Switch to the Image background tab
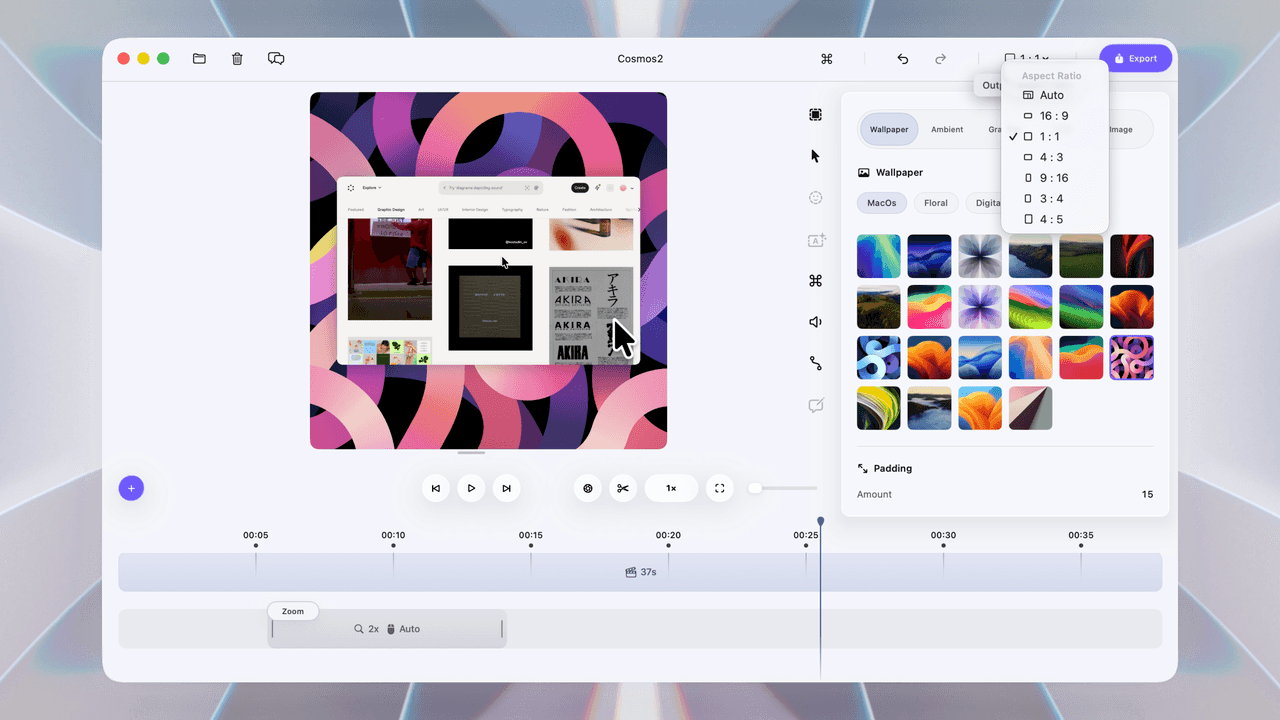The image size is (1280, 720). click(x=1121, y=129)
